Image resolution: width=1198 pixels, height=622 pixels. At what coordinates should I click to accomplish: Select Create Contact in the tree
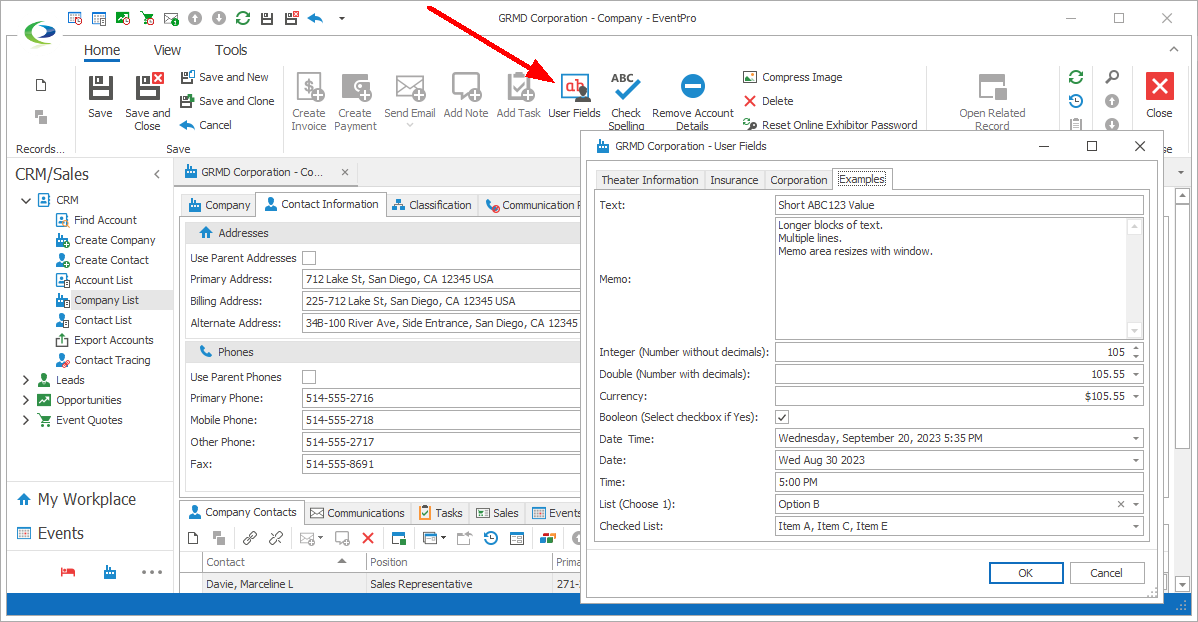102,260
